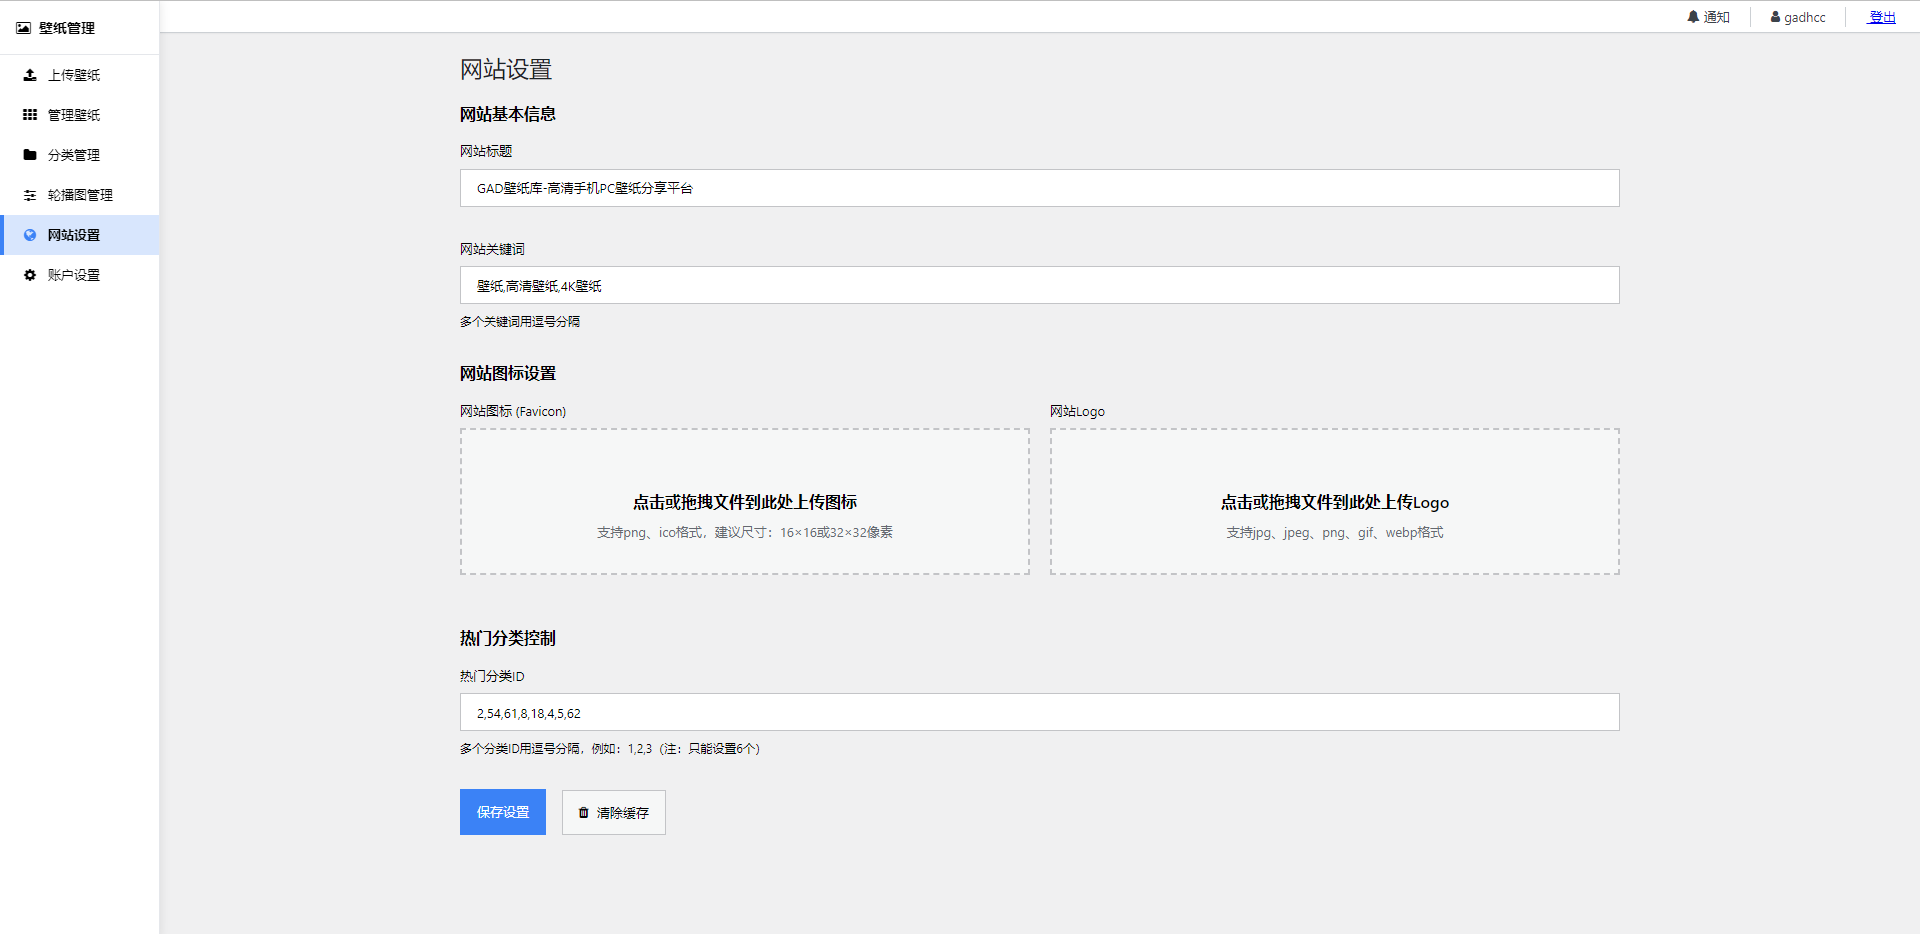Viewport: 1920px width, 934px height.
Task: Click into the 网站关键词 text field
Action: [1039, 285]
